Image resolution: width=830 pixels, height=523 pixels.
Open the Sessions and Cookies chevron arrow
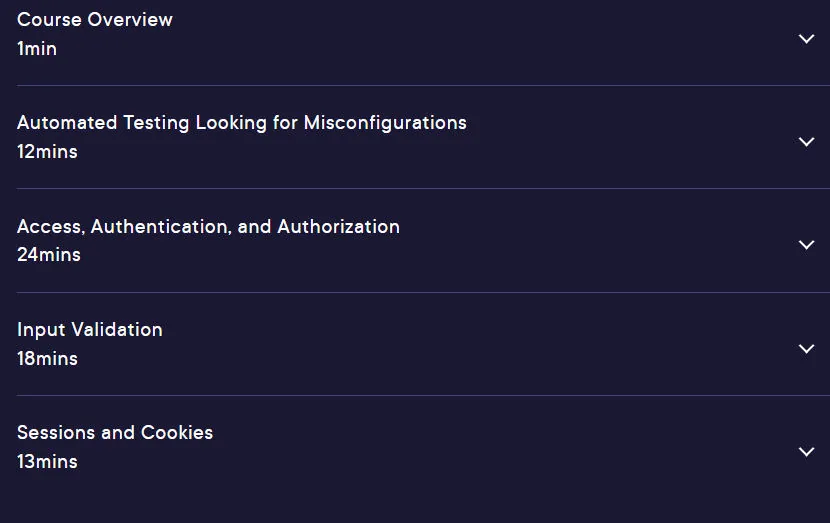click(x=806, y=452)
